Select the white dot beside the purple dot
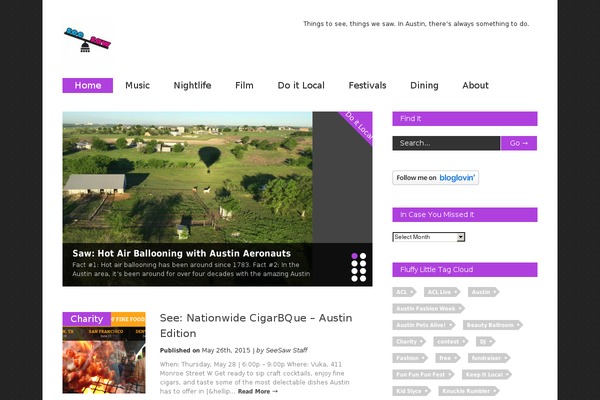600x400 pixels. tap(363, 256)
